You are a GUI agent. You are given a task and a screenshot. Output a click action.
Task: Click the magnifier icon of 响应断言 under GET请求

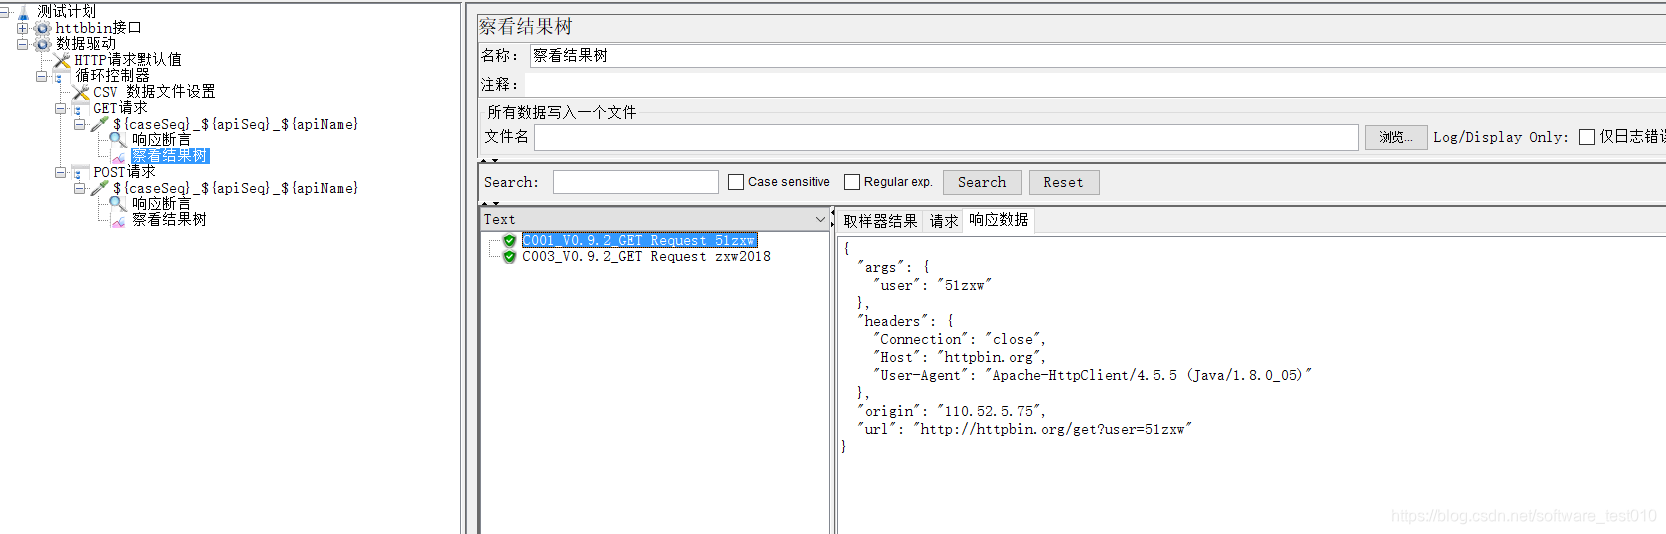pos(119,140)
